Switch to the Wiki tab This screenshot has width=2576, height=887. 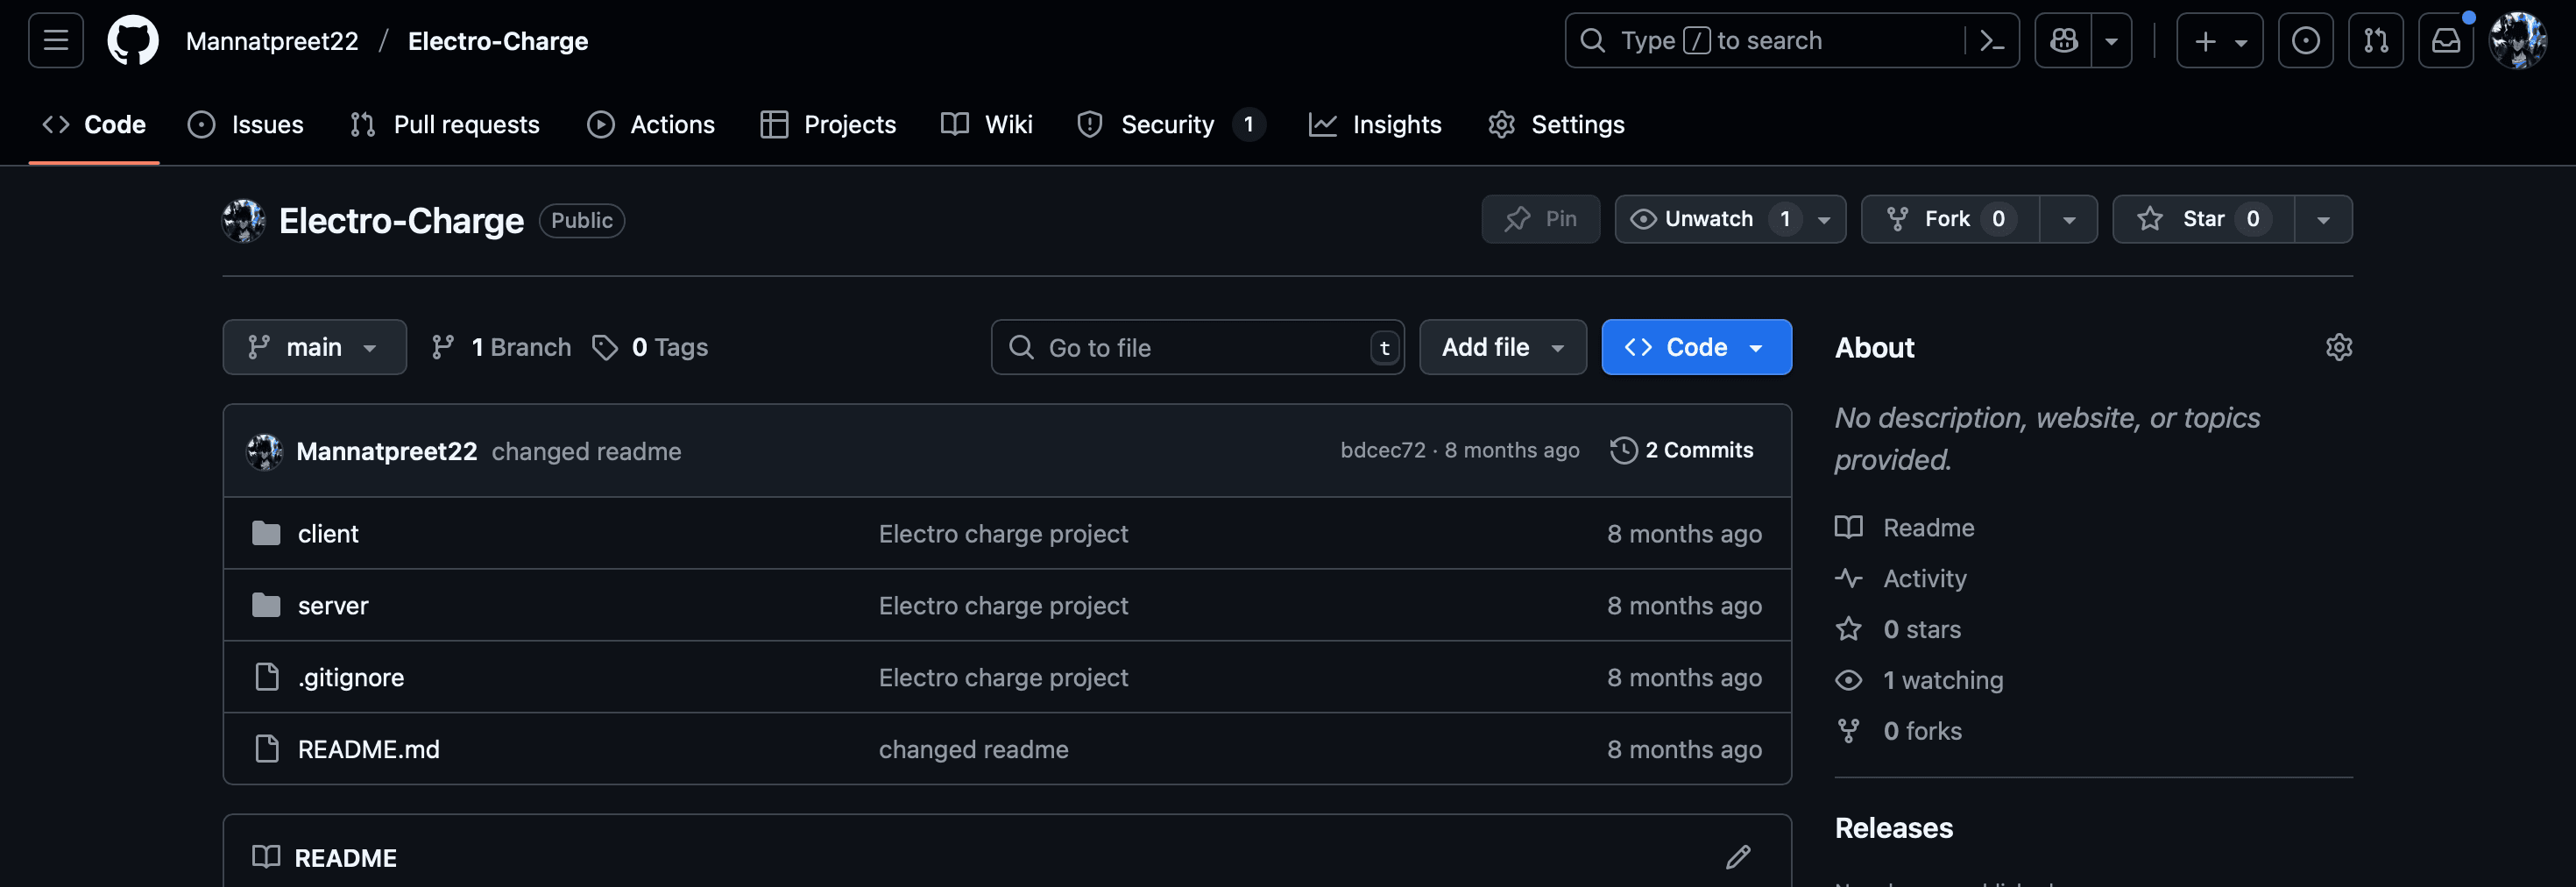pyautogui.click(x=987, y=124)
